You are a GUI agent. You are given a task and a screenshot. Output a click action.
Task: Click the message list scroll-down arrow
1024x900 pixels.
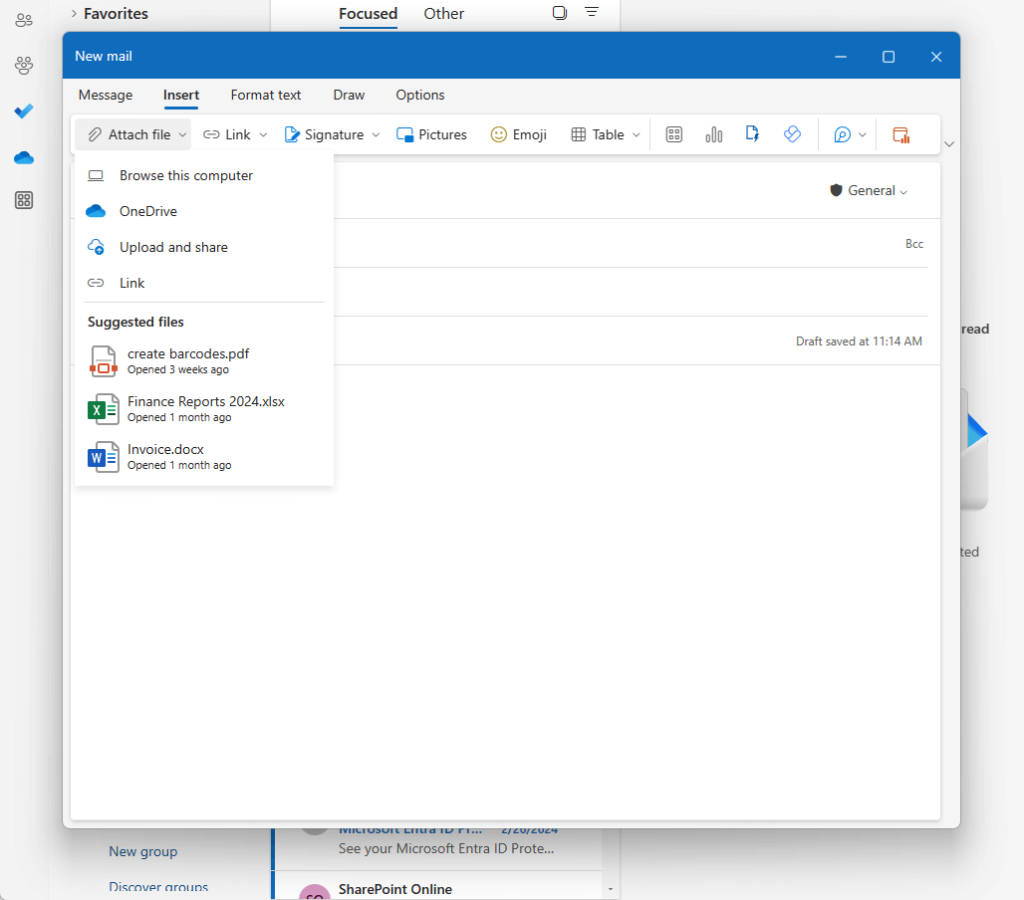point(611,889)
